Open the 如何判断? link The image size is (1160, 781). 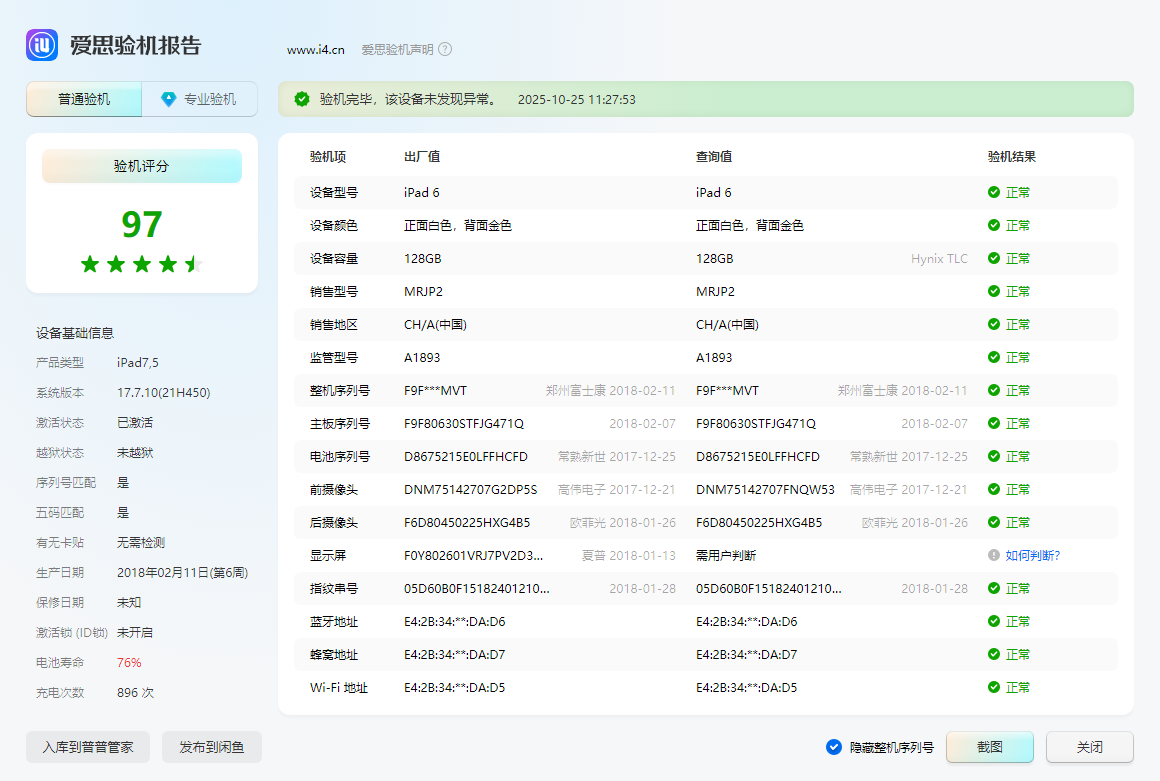pos(1032,555)
